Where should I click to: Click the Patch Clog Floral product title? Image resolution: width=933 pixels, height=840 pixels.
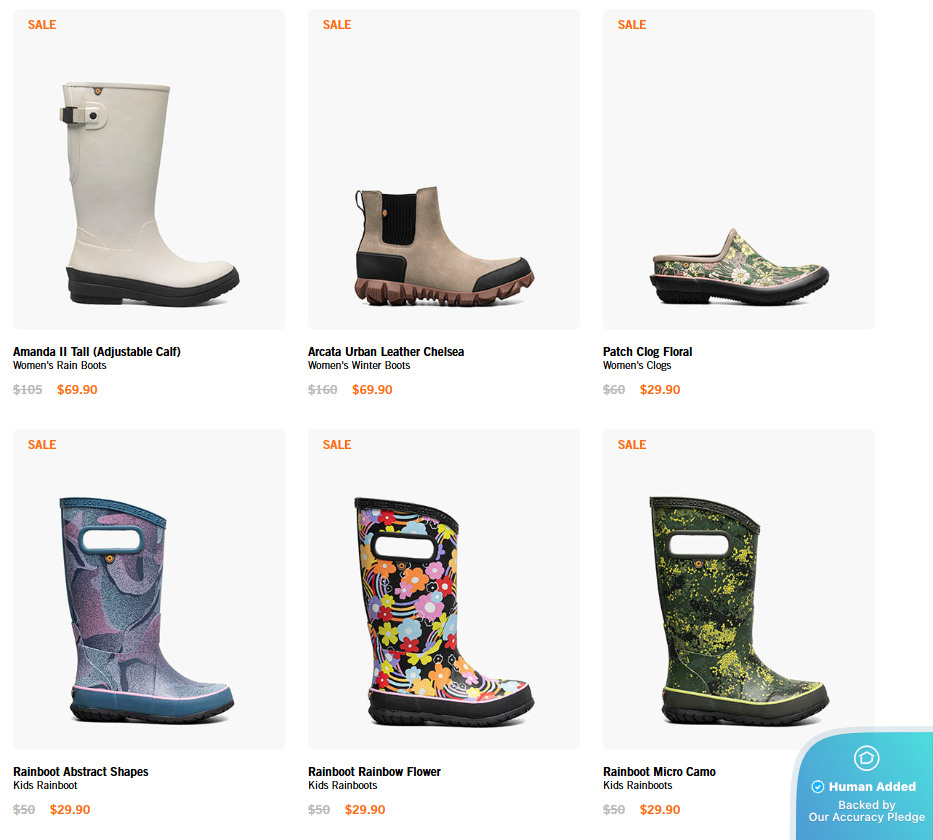click(x=647, y=352)
